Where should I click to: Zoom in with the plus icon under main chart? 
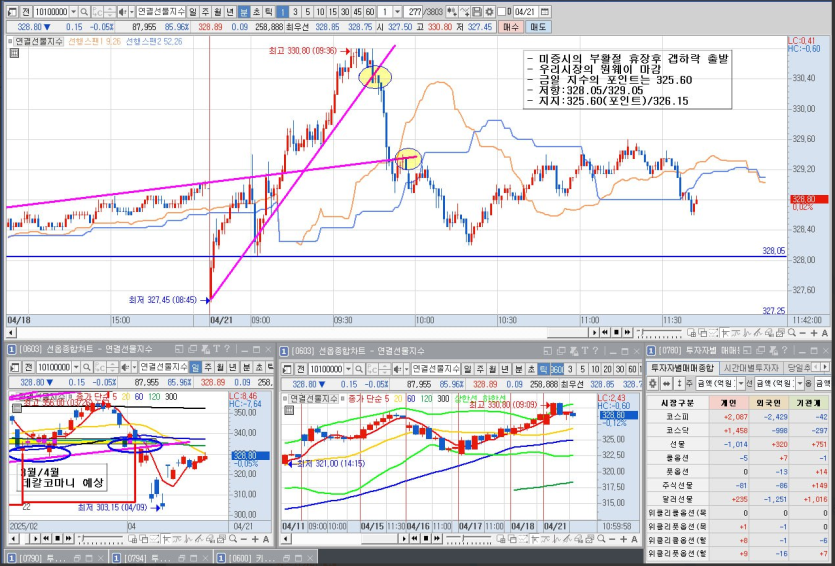tap(814, 333)
